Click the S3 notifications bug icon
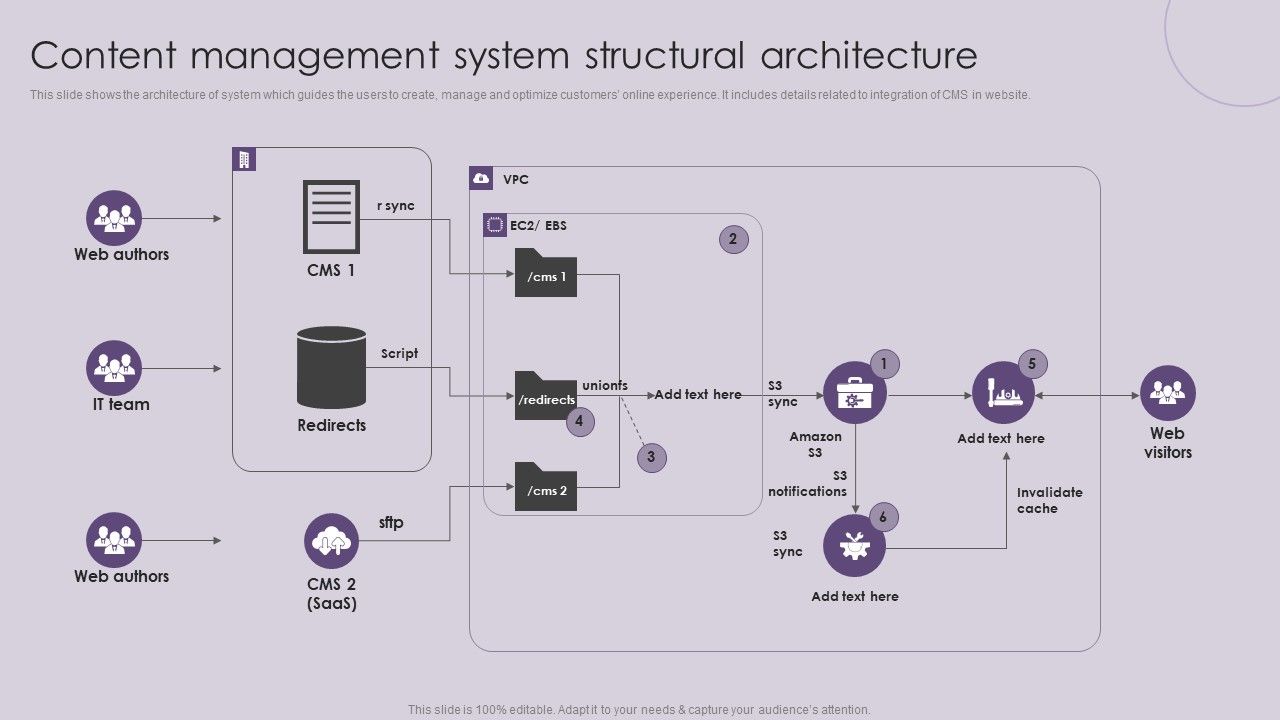This screenshot has height=720, width=1280. coord(854,546)
